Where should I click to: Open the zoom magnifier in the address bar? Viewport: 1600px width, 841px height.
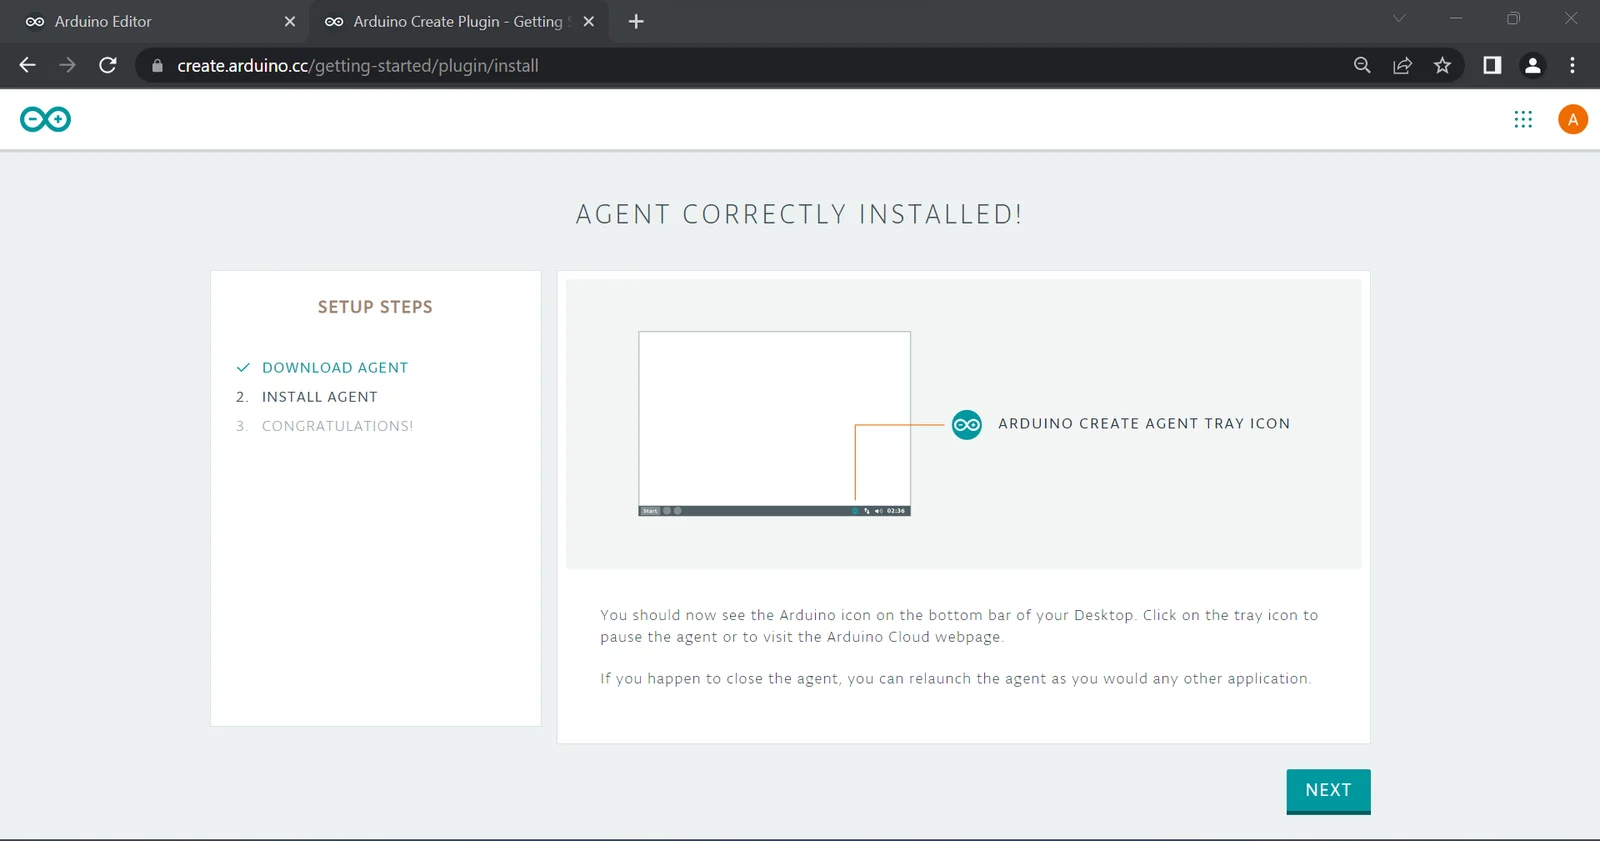(x=1362, y=65)
